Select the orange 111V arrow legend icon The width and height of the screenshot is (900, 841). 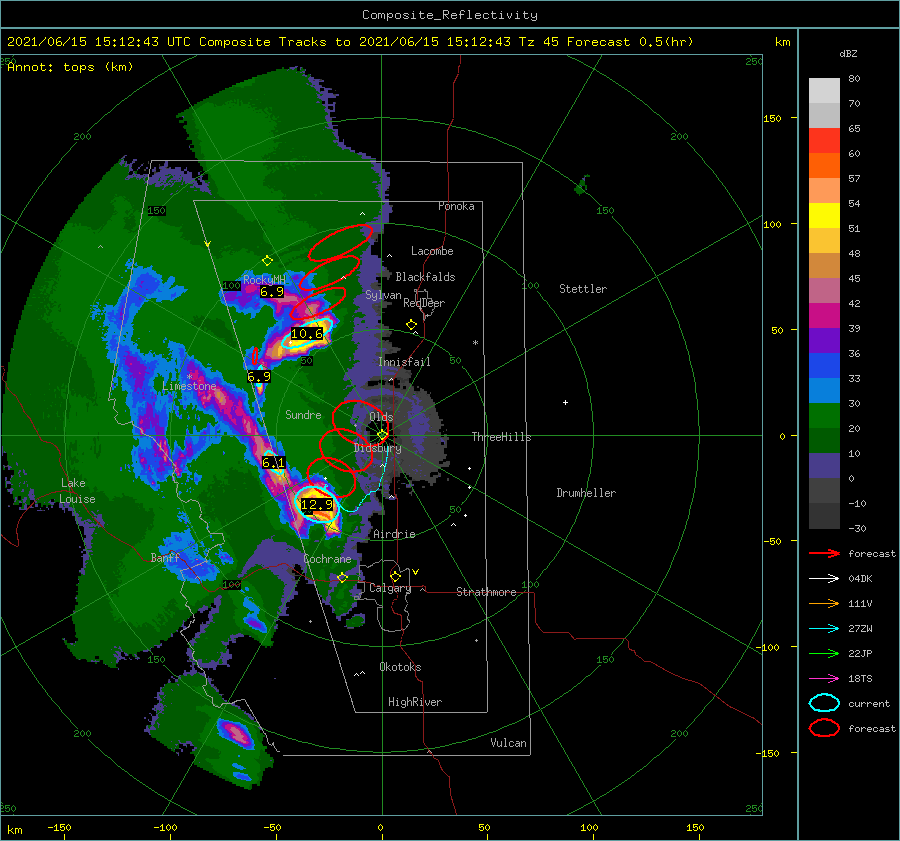(x=824, y=603)
